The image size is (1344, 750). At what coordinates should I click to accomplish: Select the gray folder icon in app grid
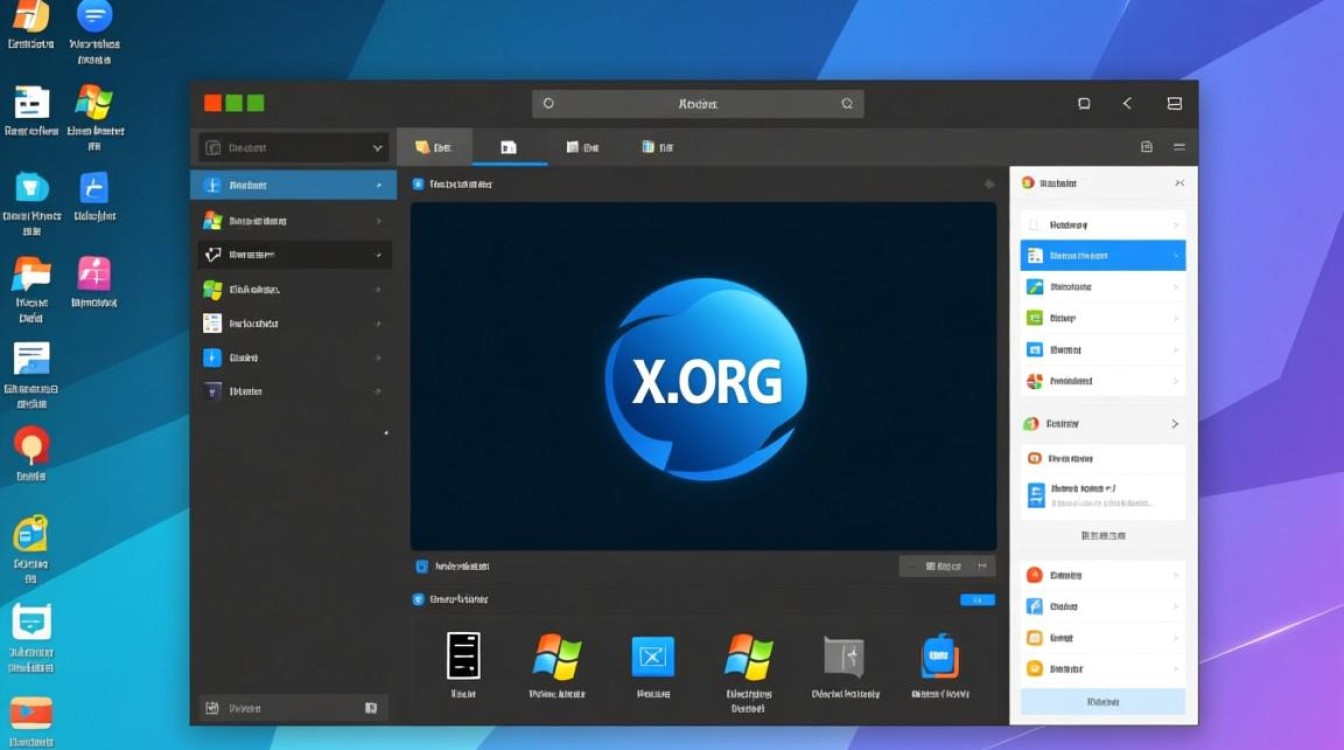click(x=842, y=657)
